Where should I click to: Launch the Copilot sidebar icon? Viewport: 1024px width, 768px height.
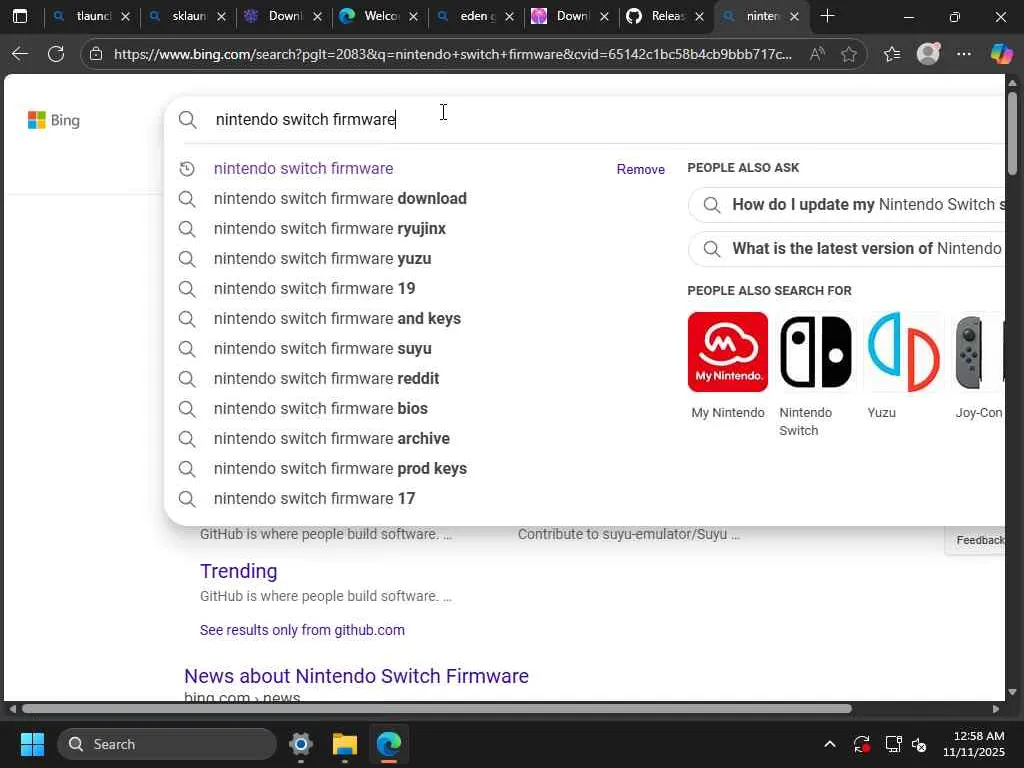click(1001, 54)
